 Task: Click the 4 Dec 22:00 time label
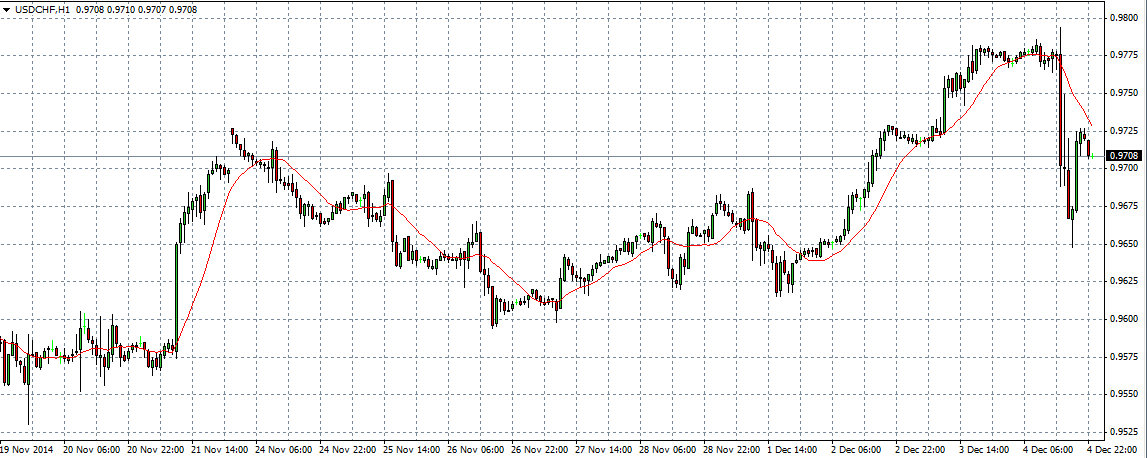(1112, 448)
